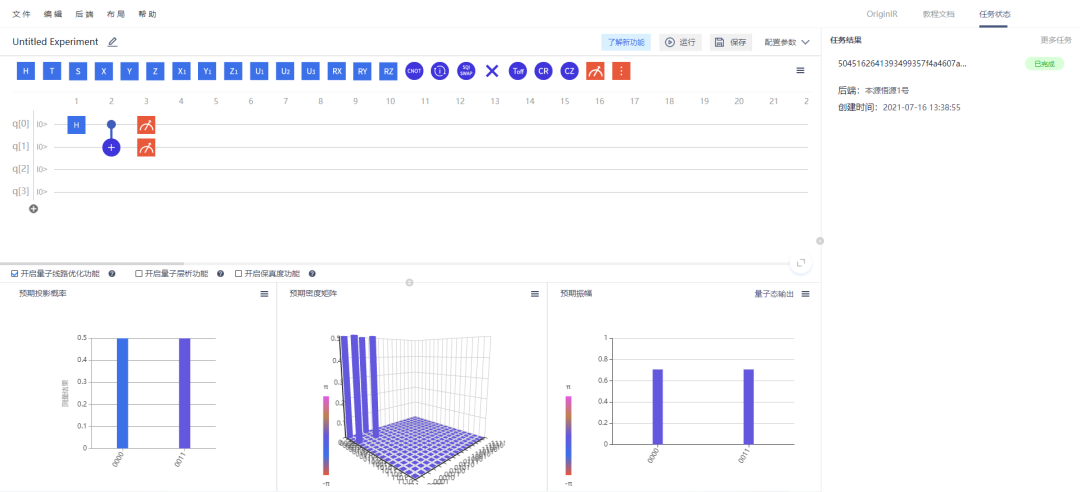Image resolution: width=1080 pixels, height=492 pixels.
Task: Open circuit area hamburger menu
Action: click(x=800, y=70)
